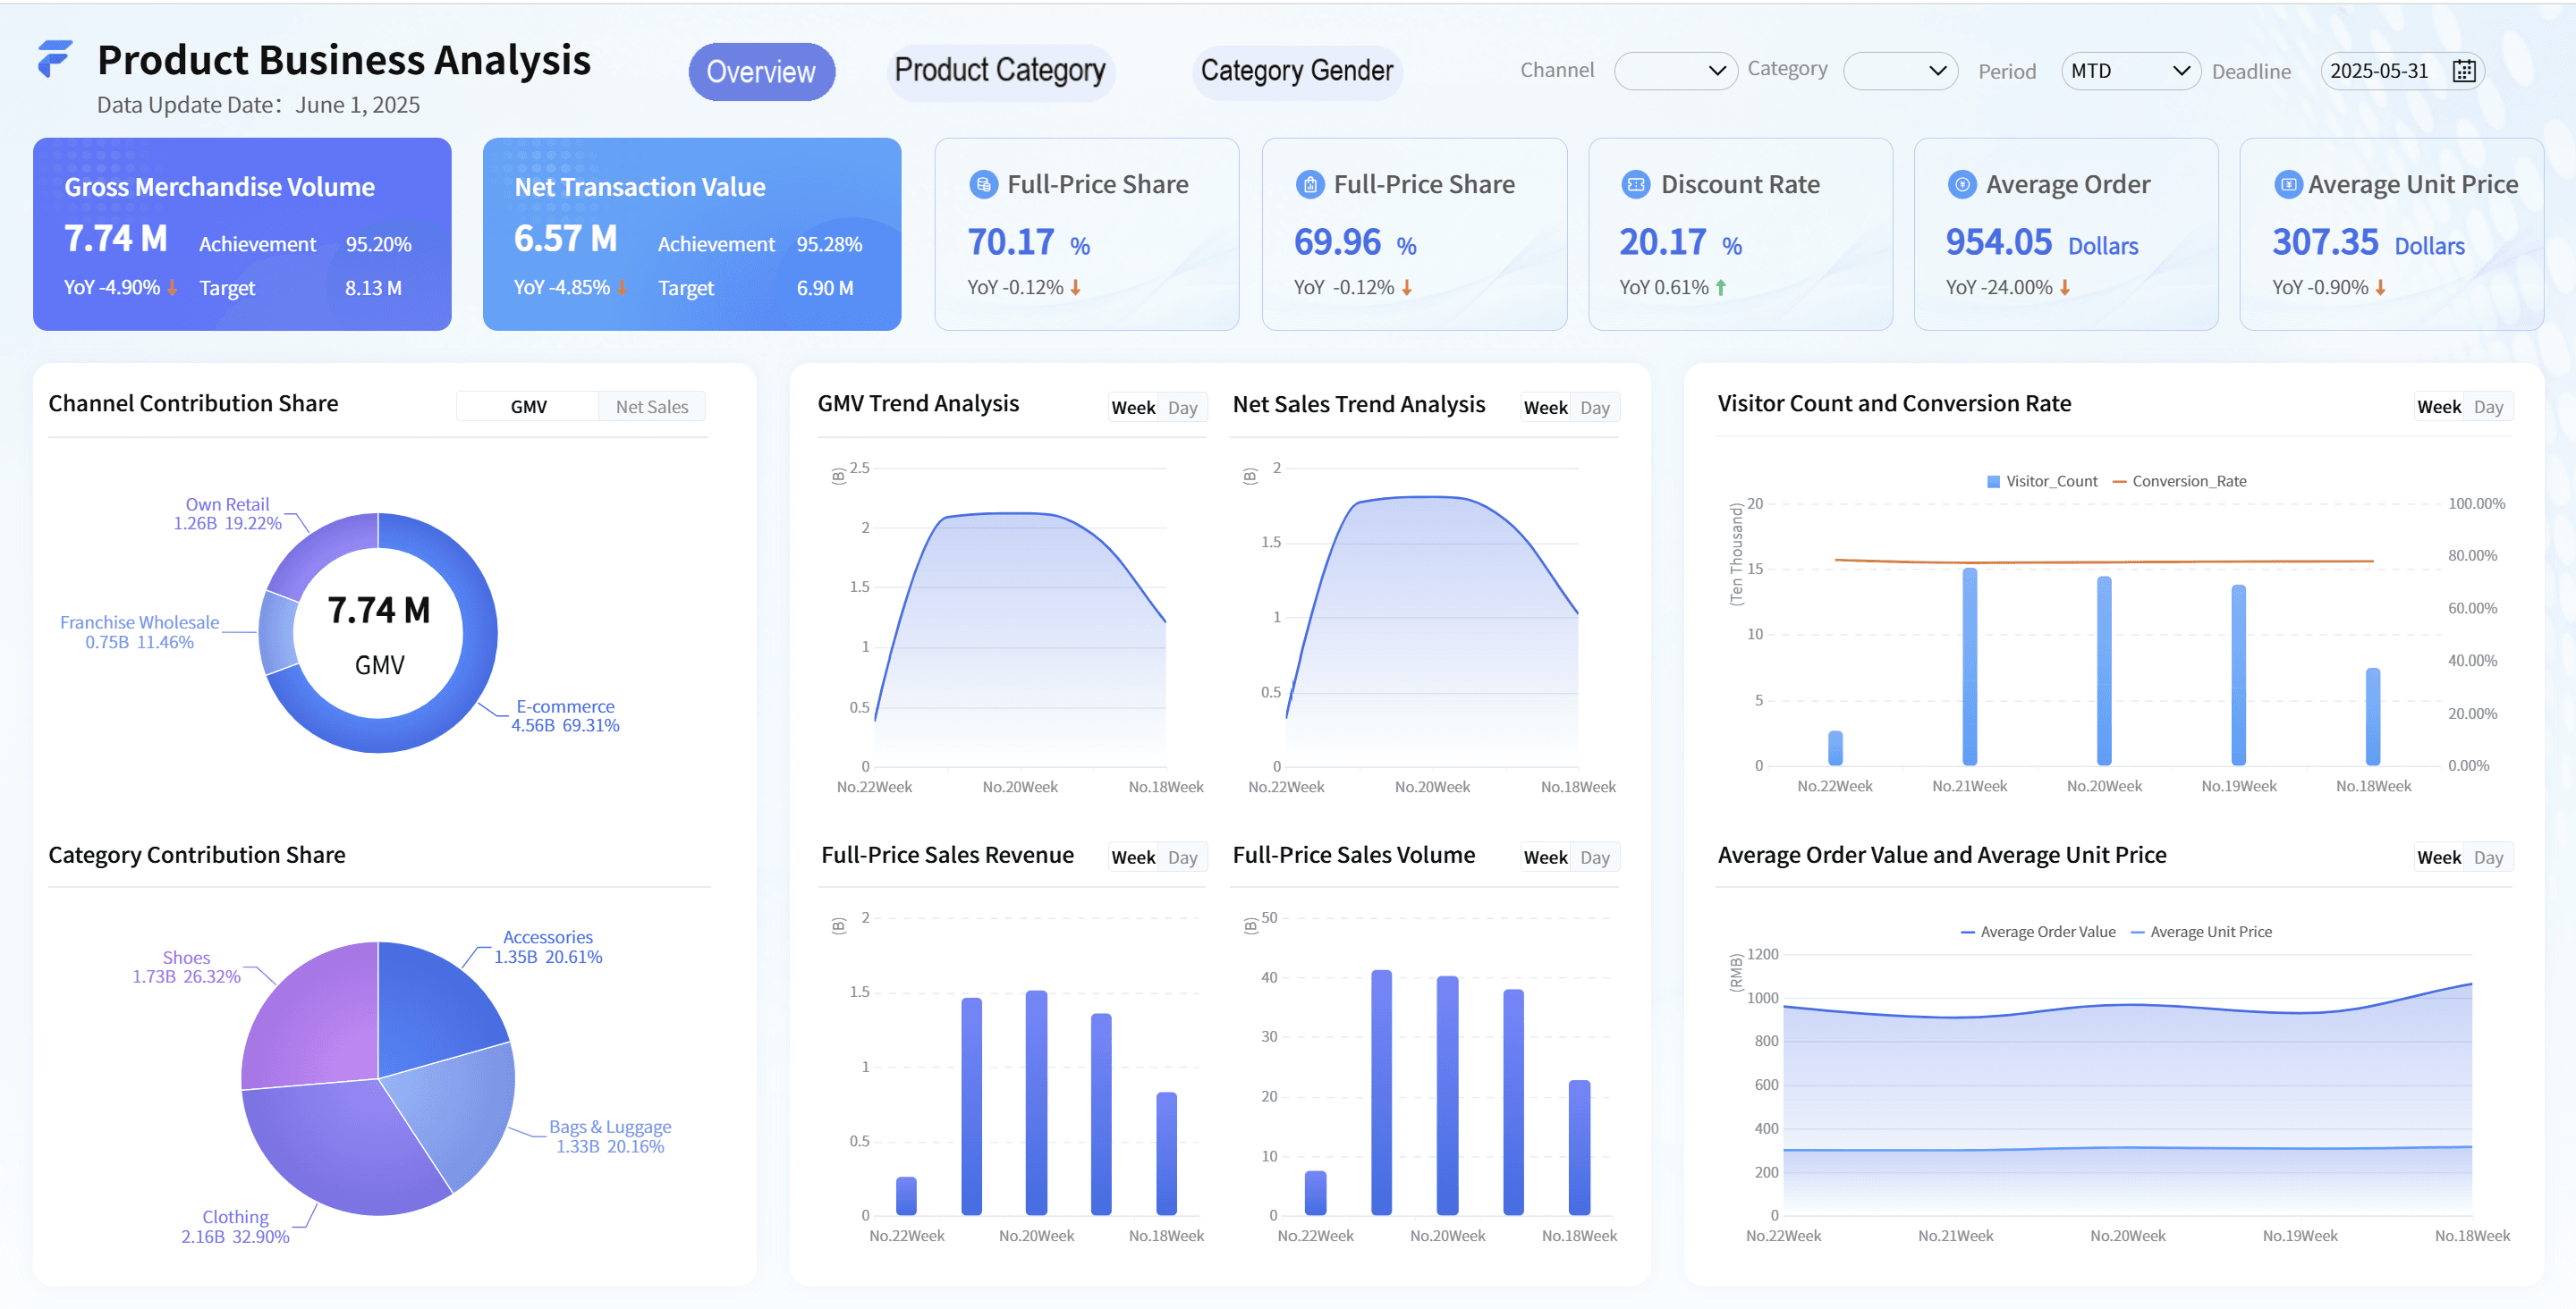Click the Full-Price Share 69.96% card icon
2576x1309 pixels.
click(x=1309, y=184)
